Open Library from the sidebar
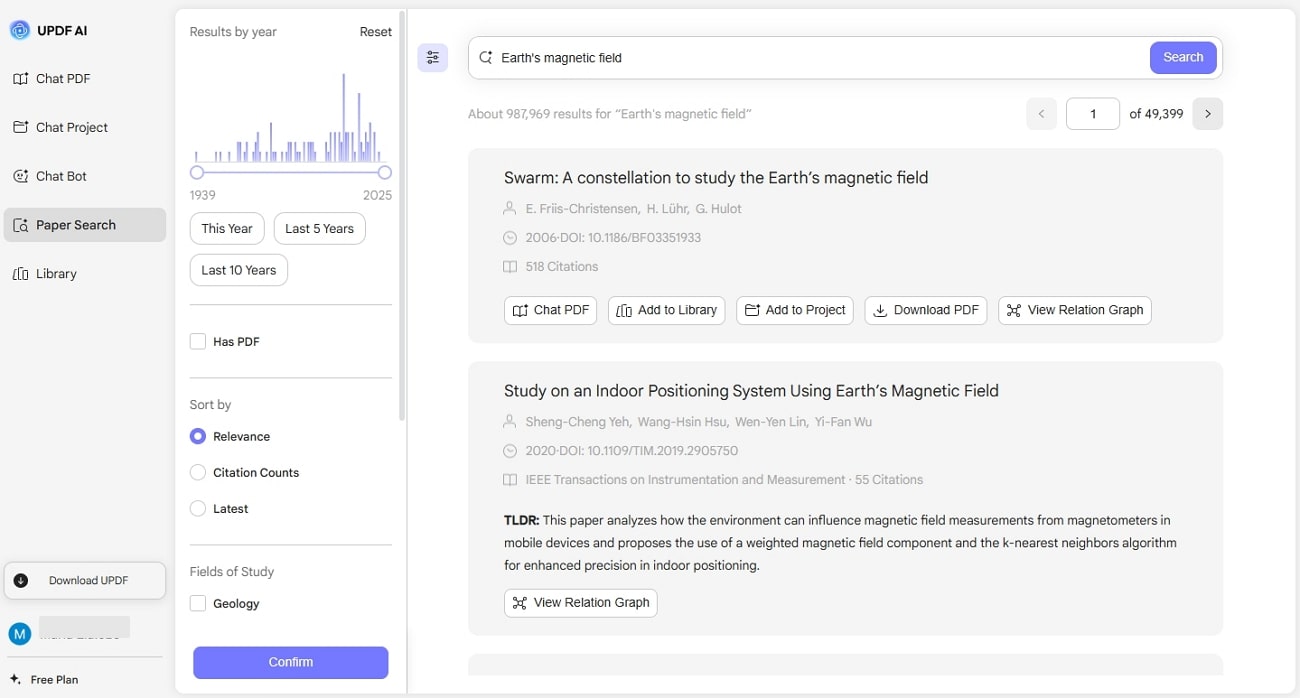1300x698 pixels. (85, 274)
